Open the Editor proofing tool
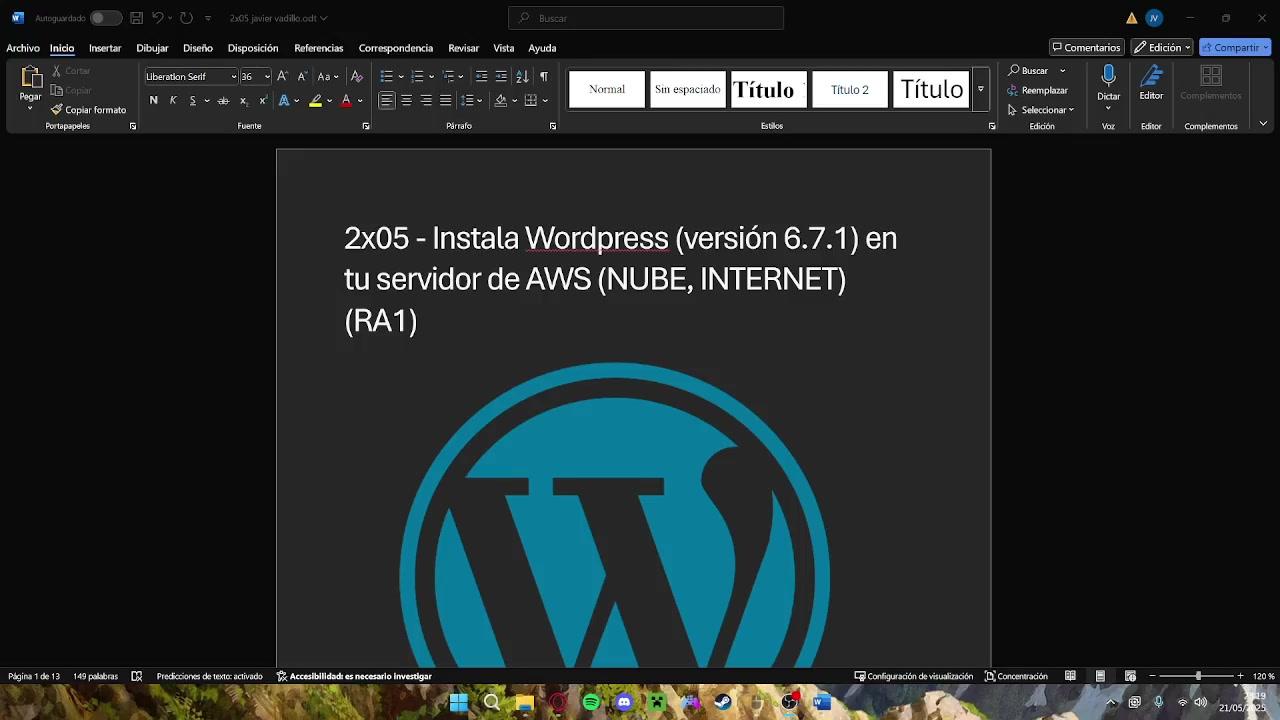 tap(1151, 83)
